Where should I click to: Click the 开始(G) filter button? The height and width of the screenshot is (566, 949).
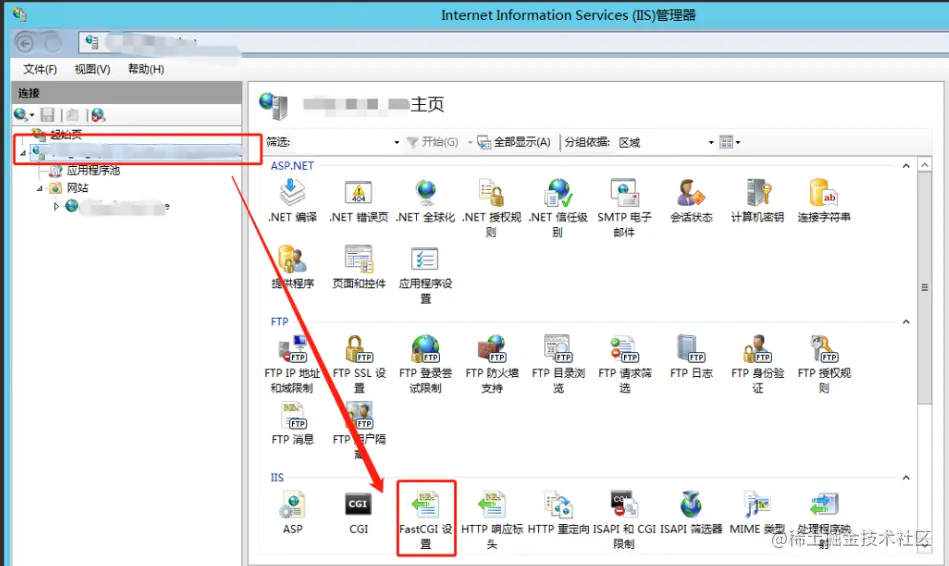432,142
